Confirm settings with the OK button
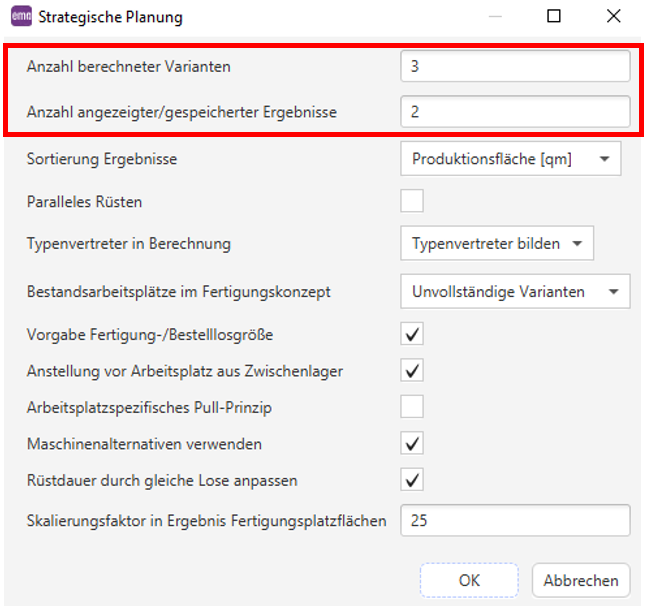Image resolution: width=647 pixels, height=609 pixels. click(469, 580)
